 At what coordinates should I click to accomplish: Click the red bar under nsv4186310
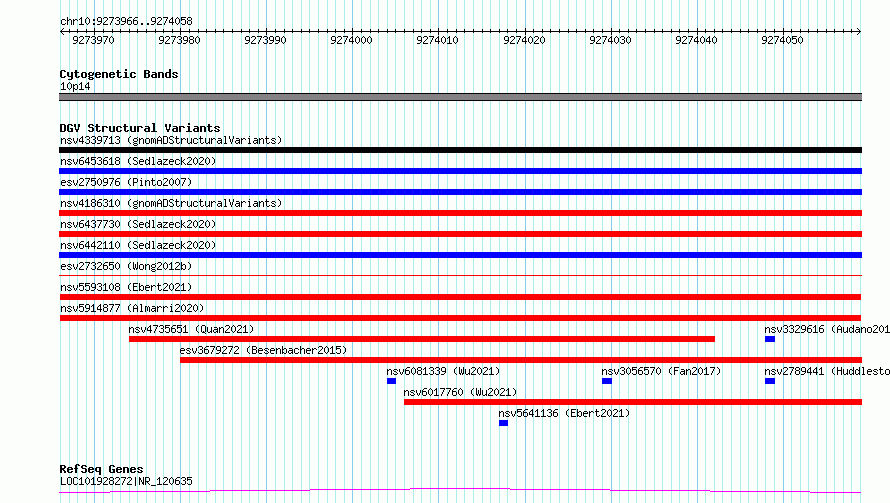[x=460, y=213]
